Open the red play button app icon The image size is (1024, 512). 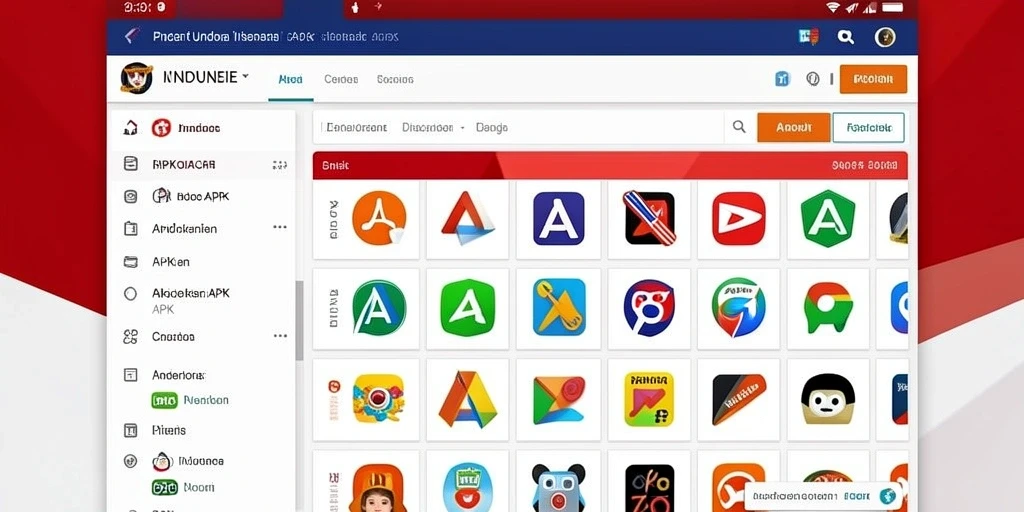tap(739, 218)
